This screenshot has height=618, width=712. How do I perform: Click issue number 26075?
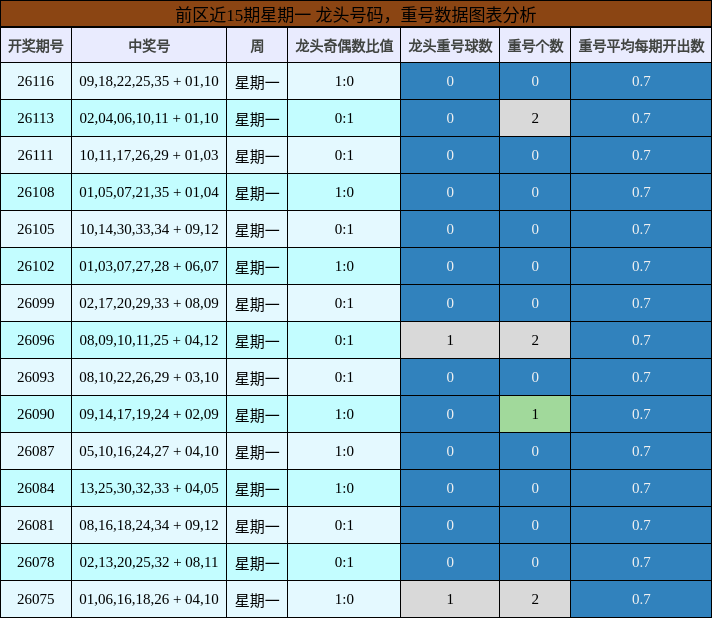[x=36, y=599]
